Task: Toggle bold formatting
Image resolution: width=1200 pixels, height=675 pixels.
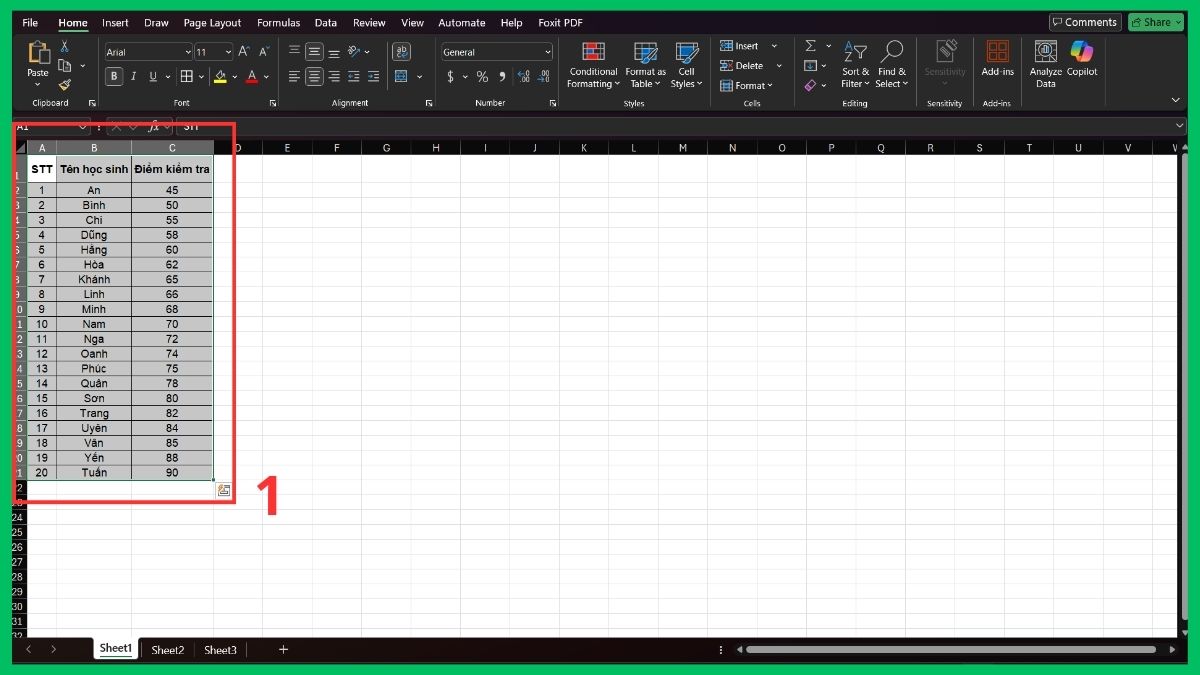Action: pyautogui.click(x=113, y=76)
